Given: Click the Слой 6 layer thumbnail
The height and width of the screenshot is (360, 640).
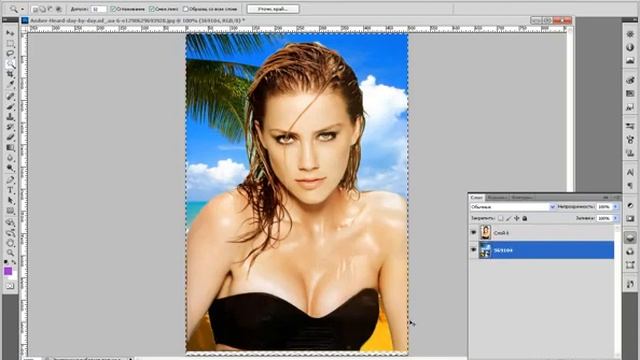Looking at the screenshot, I should (485, 233).
